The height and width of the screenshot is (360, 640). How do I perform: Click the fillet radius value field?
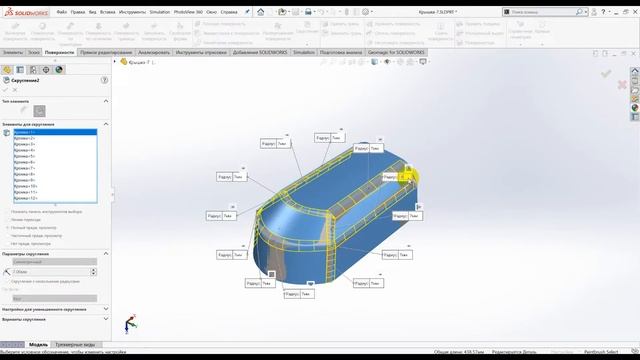pyautogui.click(x=51, y=272)
